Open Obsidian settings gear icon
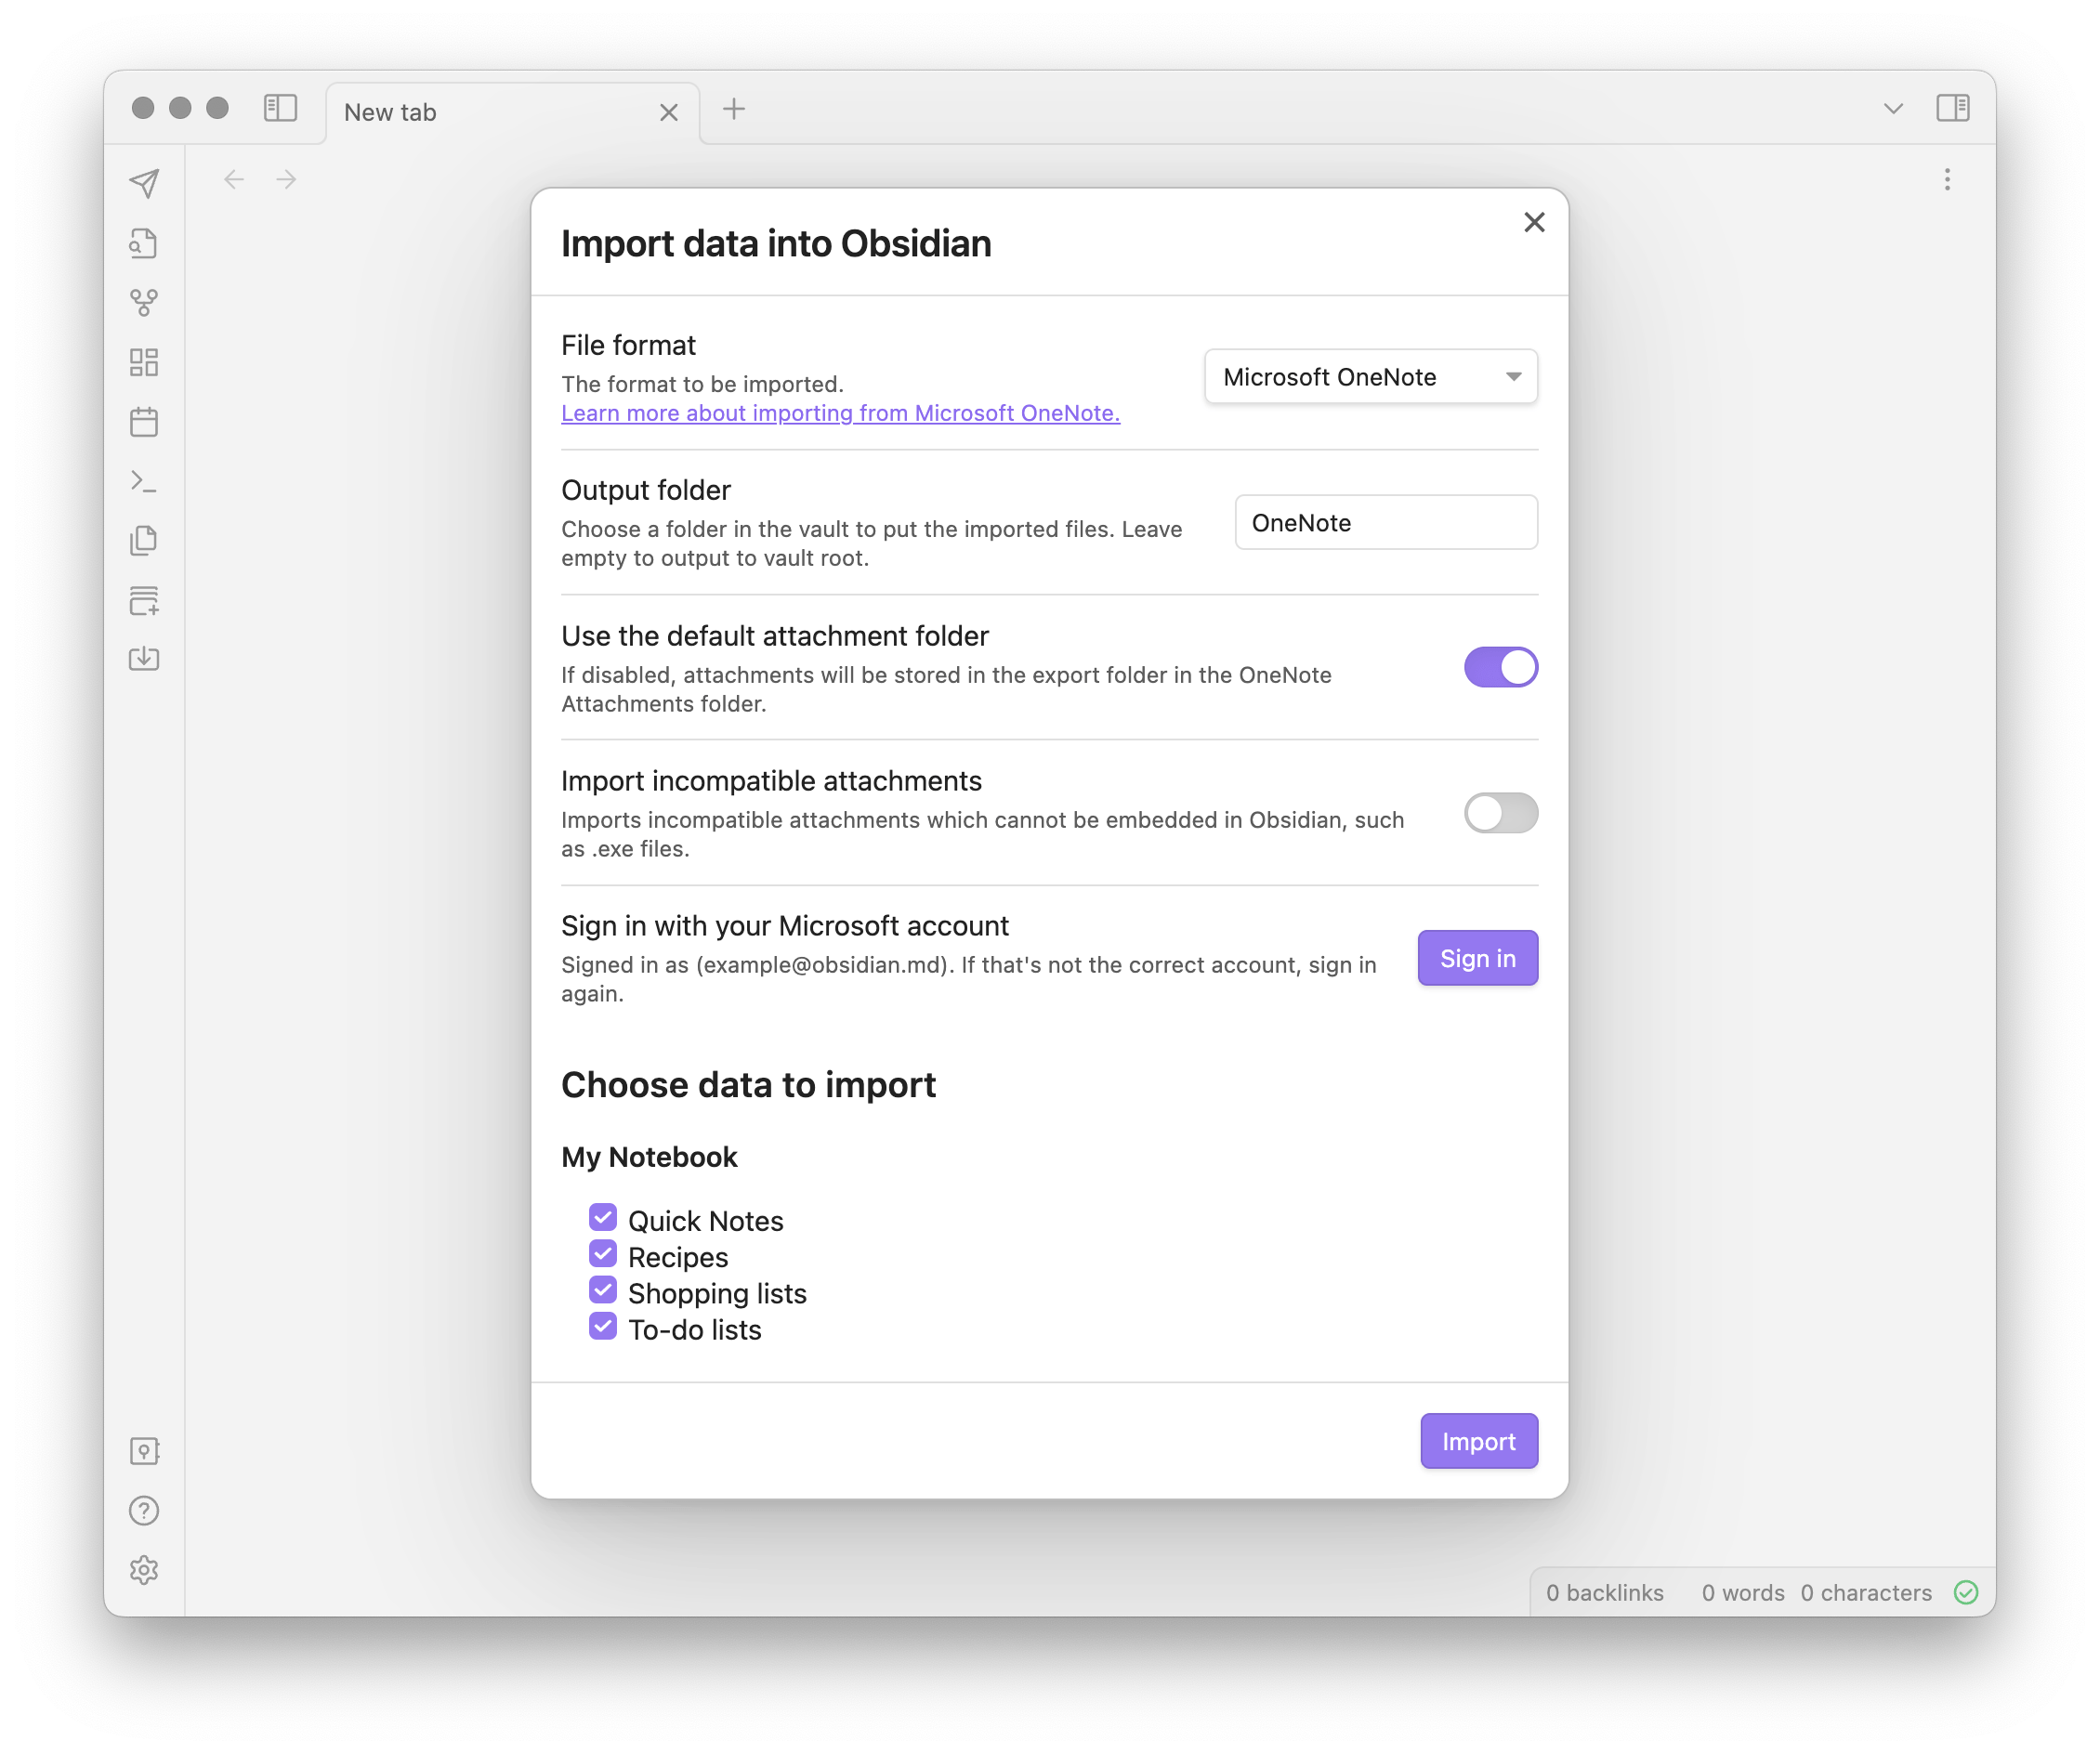The height and width of the screenshot is (1754, 2100). pos(145,1569)
